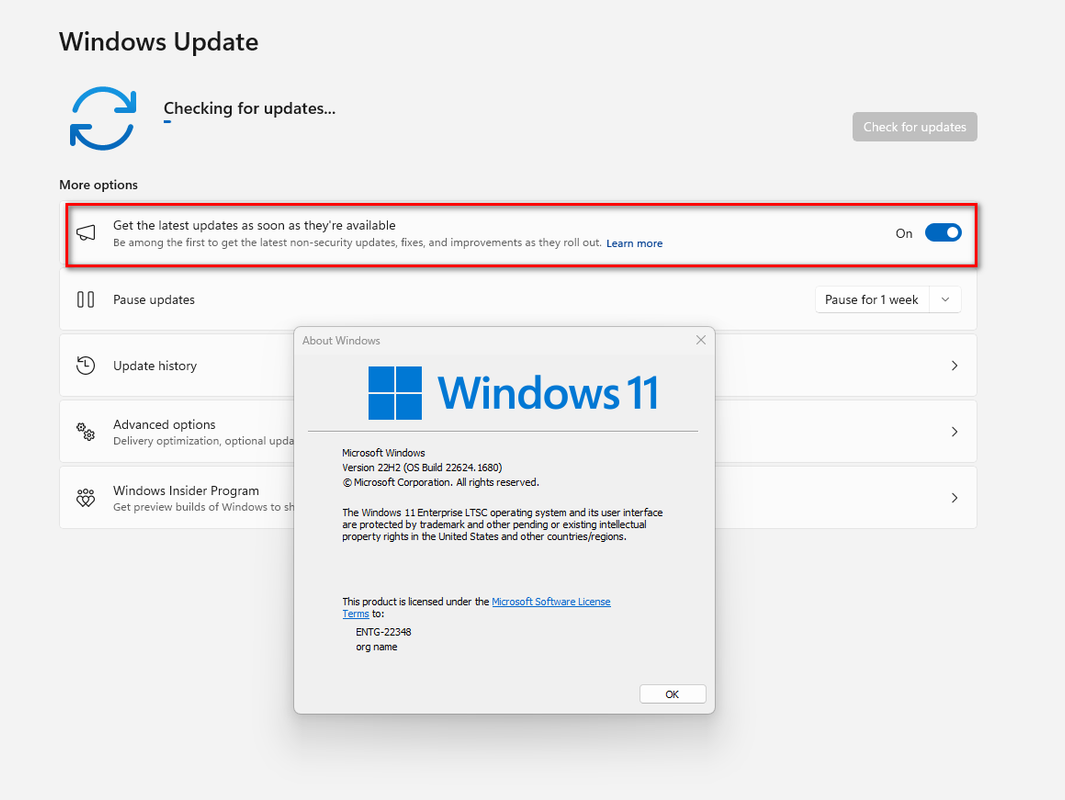
Task: Click the pause icon beside Pause updates
Action: [86, 299]
